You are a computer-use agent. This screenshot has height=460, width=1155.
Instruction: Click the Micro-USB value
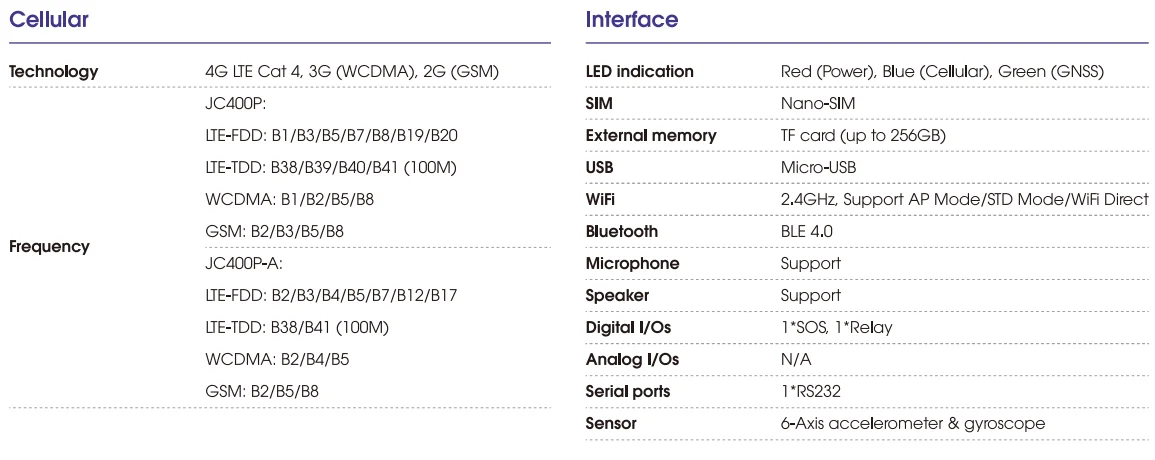[818, 168]
